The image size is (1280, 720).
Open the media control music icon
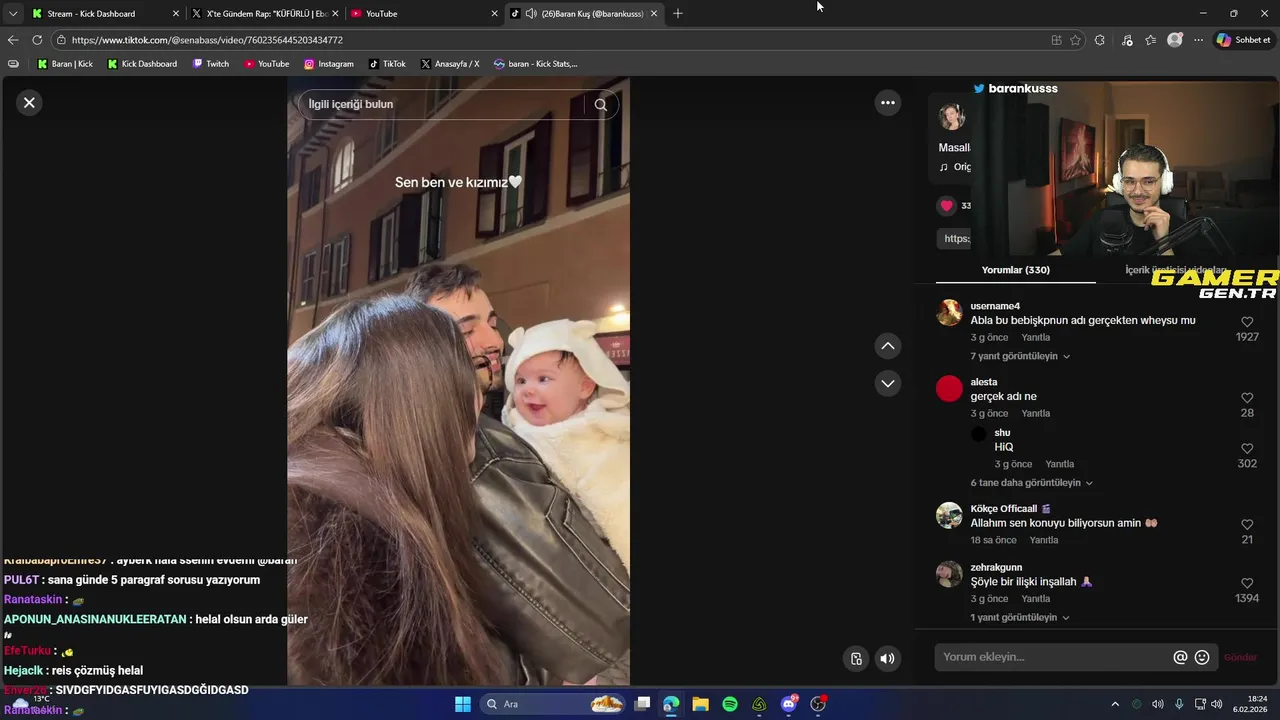1127,40
